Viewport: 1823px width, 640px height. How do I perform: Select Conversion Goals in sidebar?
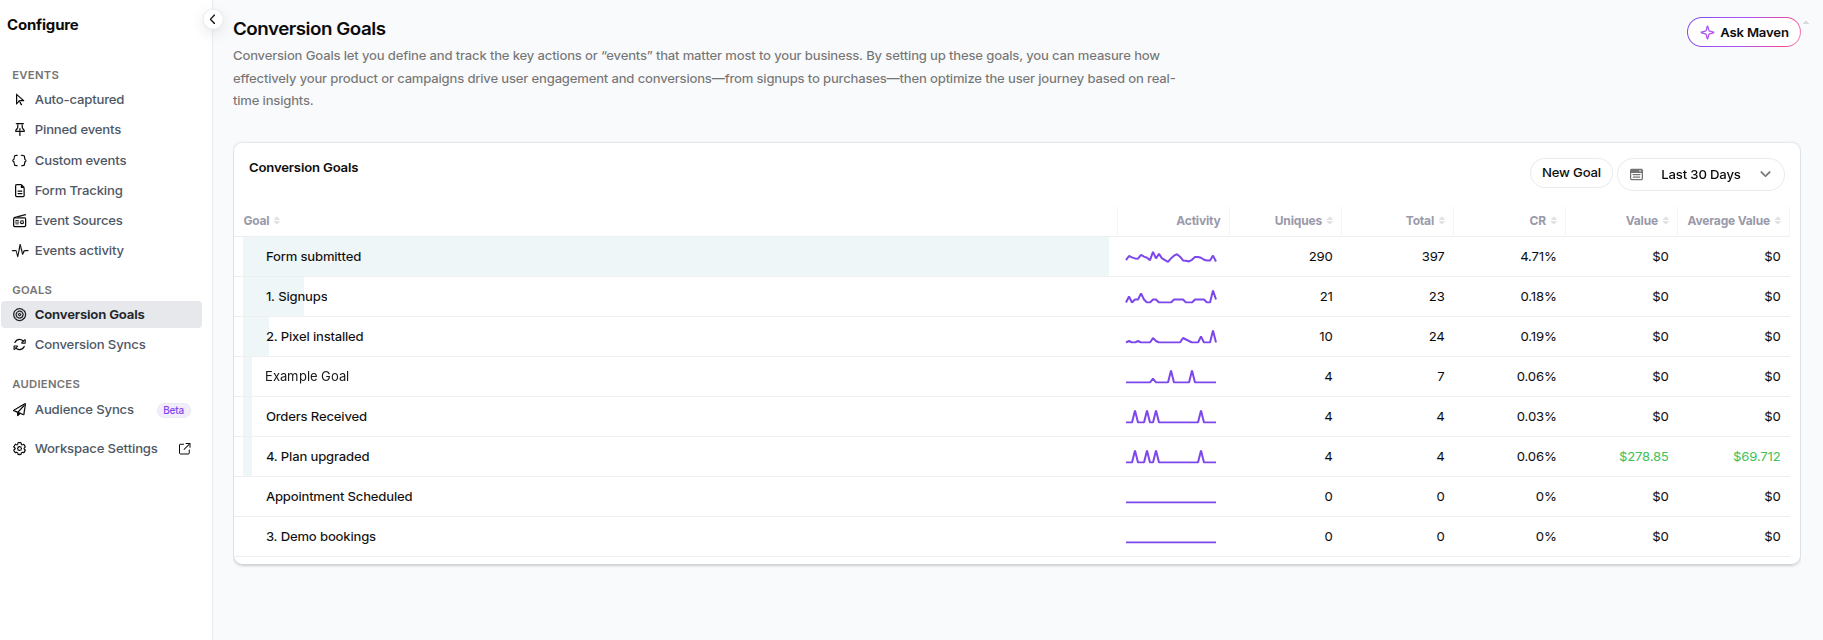[x=101, y=314]
